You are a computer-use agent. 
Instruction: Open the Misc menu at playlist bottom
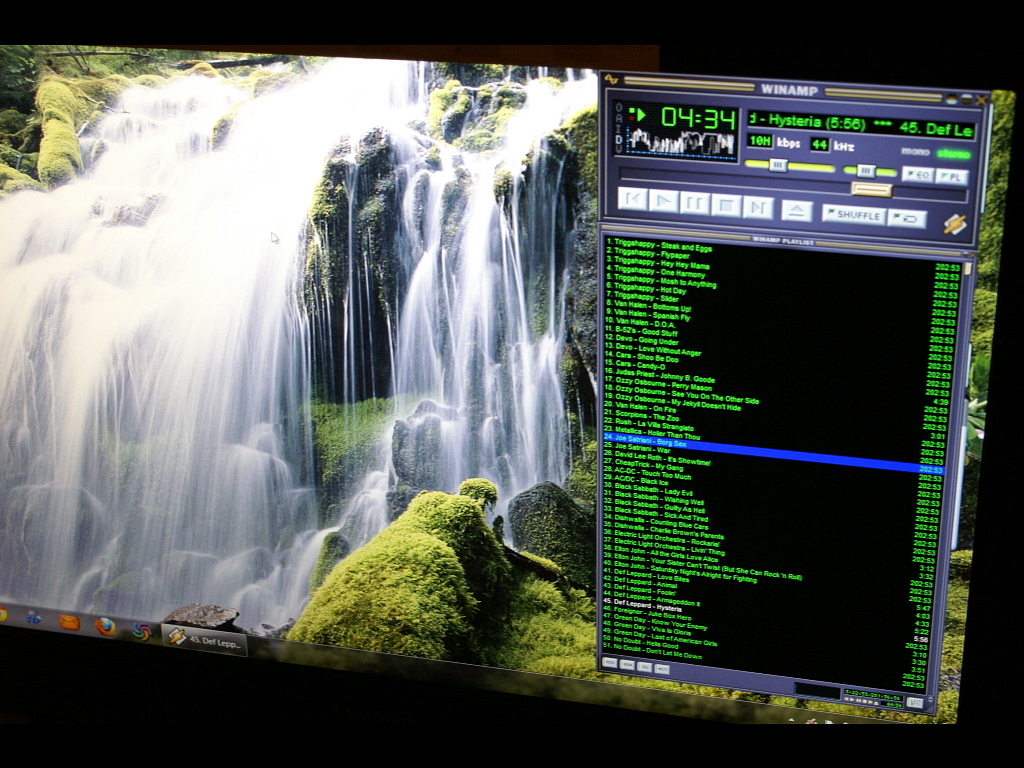(662, 670)
